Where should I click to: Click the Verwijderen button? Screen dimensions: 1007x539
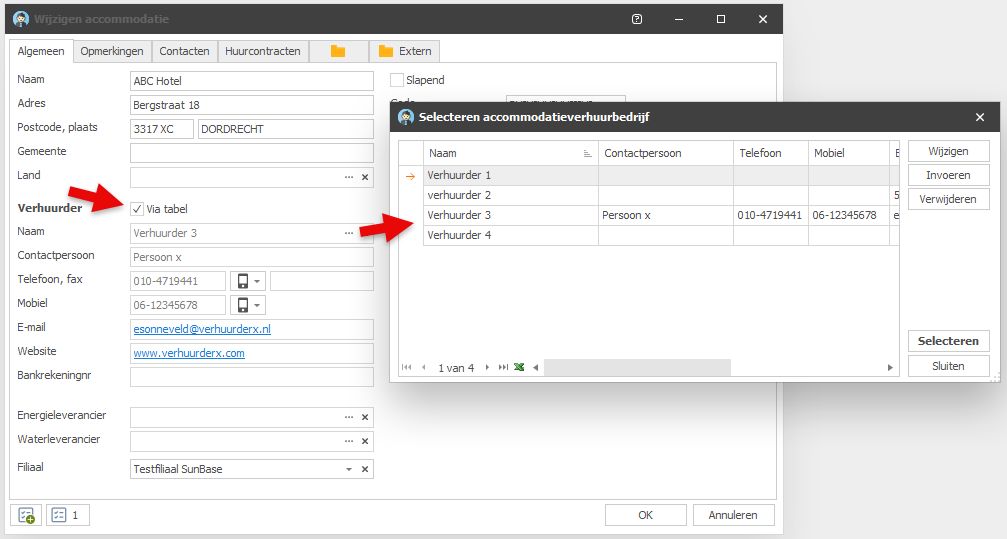(949, 199)
